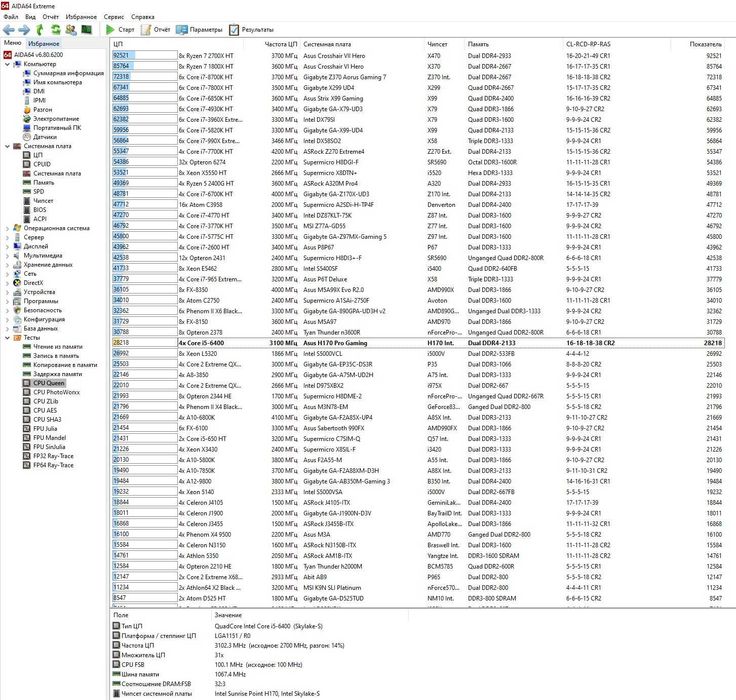Click the 8547 score bar for Atom D525

[x=145, y=598]
